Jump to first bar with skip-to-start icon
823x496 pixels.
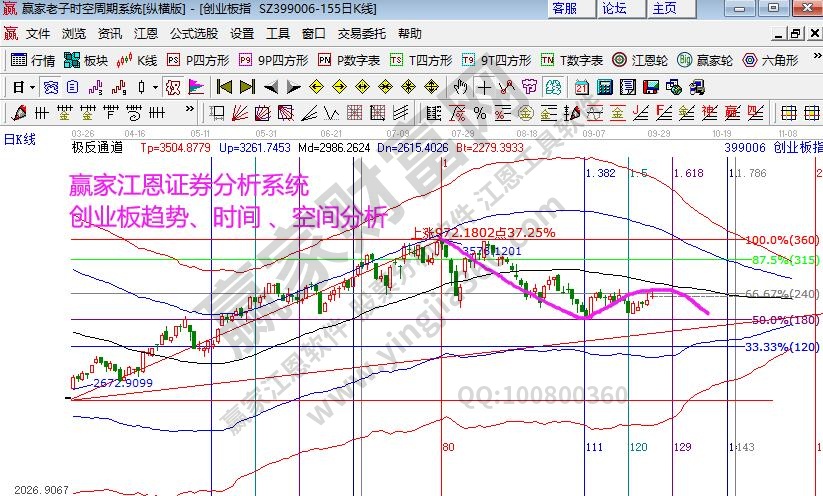click(x=224, y=86)
